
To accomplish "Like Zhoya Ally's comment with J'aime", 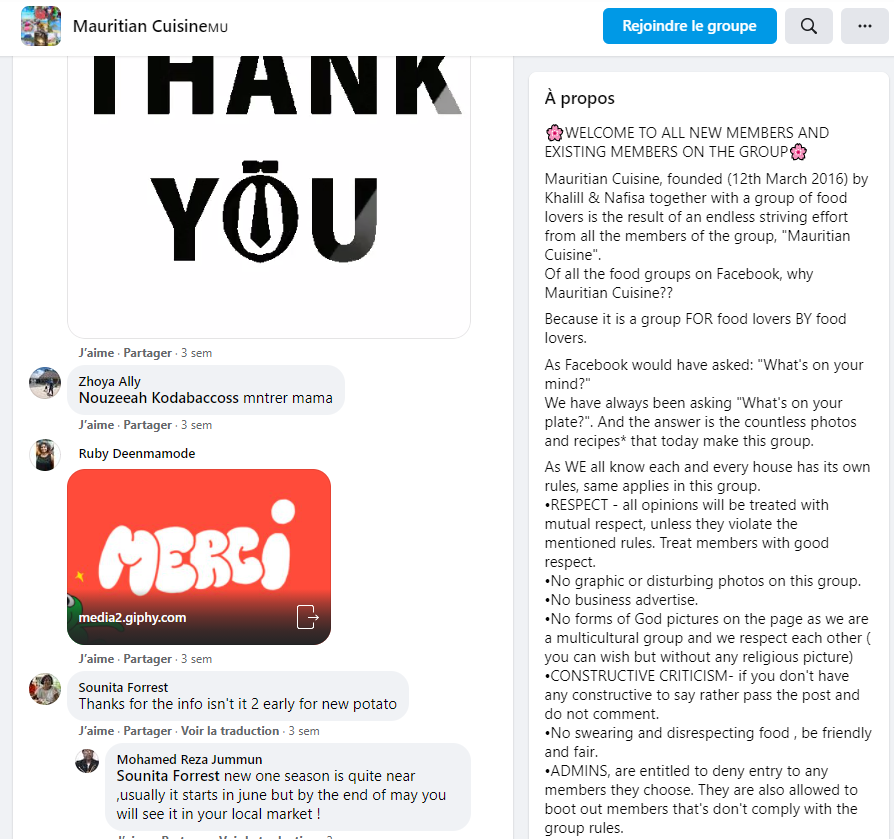I will pyautogui.click(x=96, y=425).
